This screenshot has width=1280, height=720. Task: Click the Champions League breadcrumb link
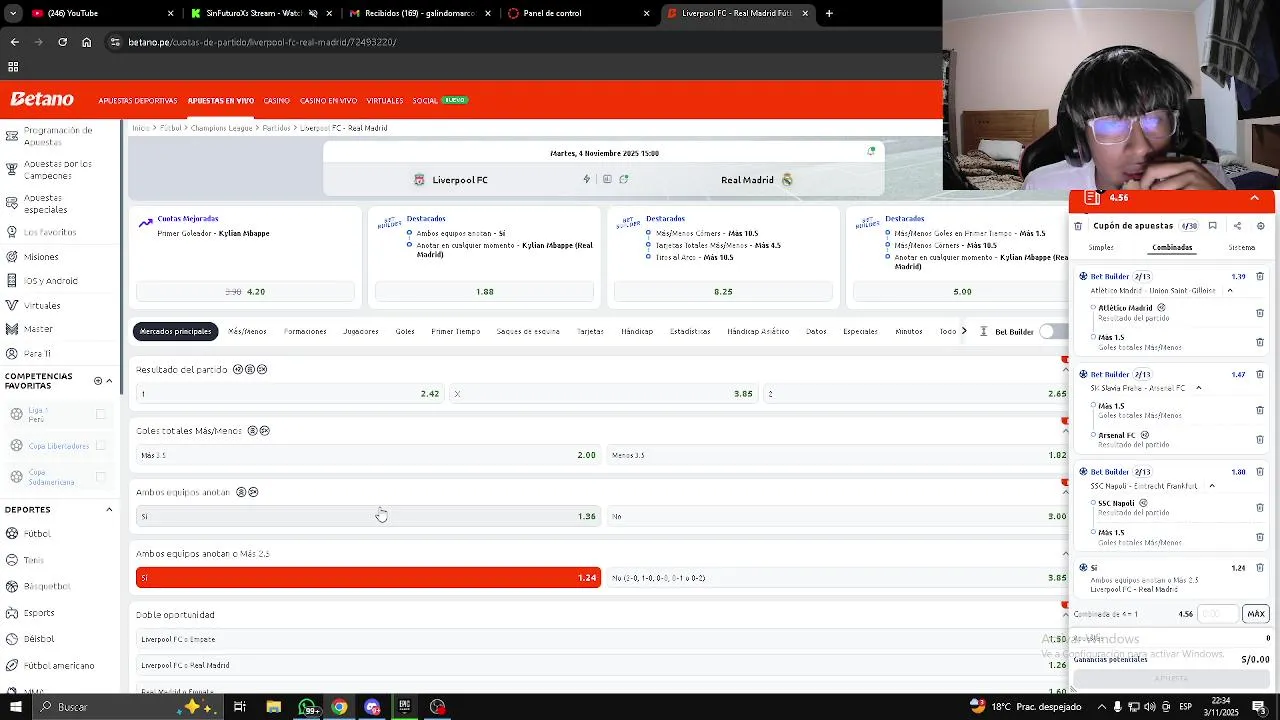[x=221, y=128]
